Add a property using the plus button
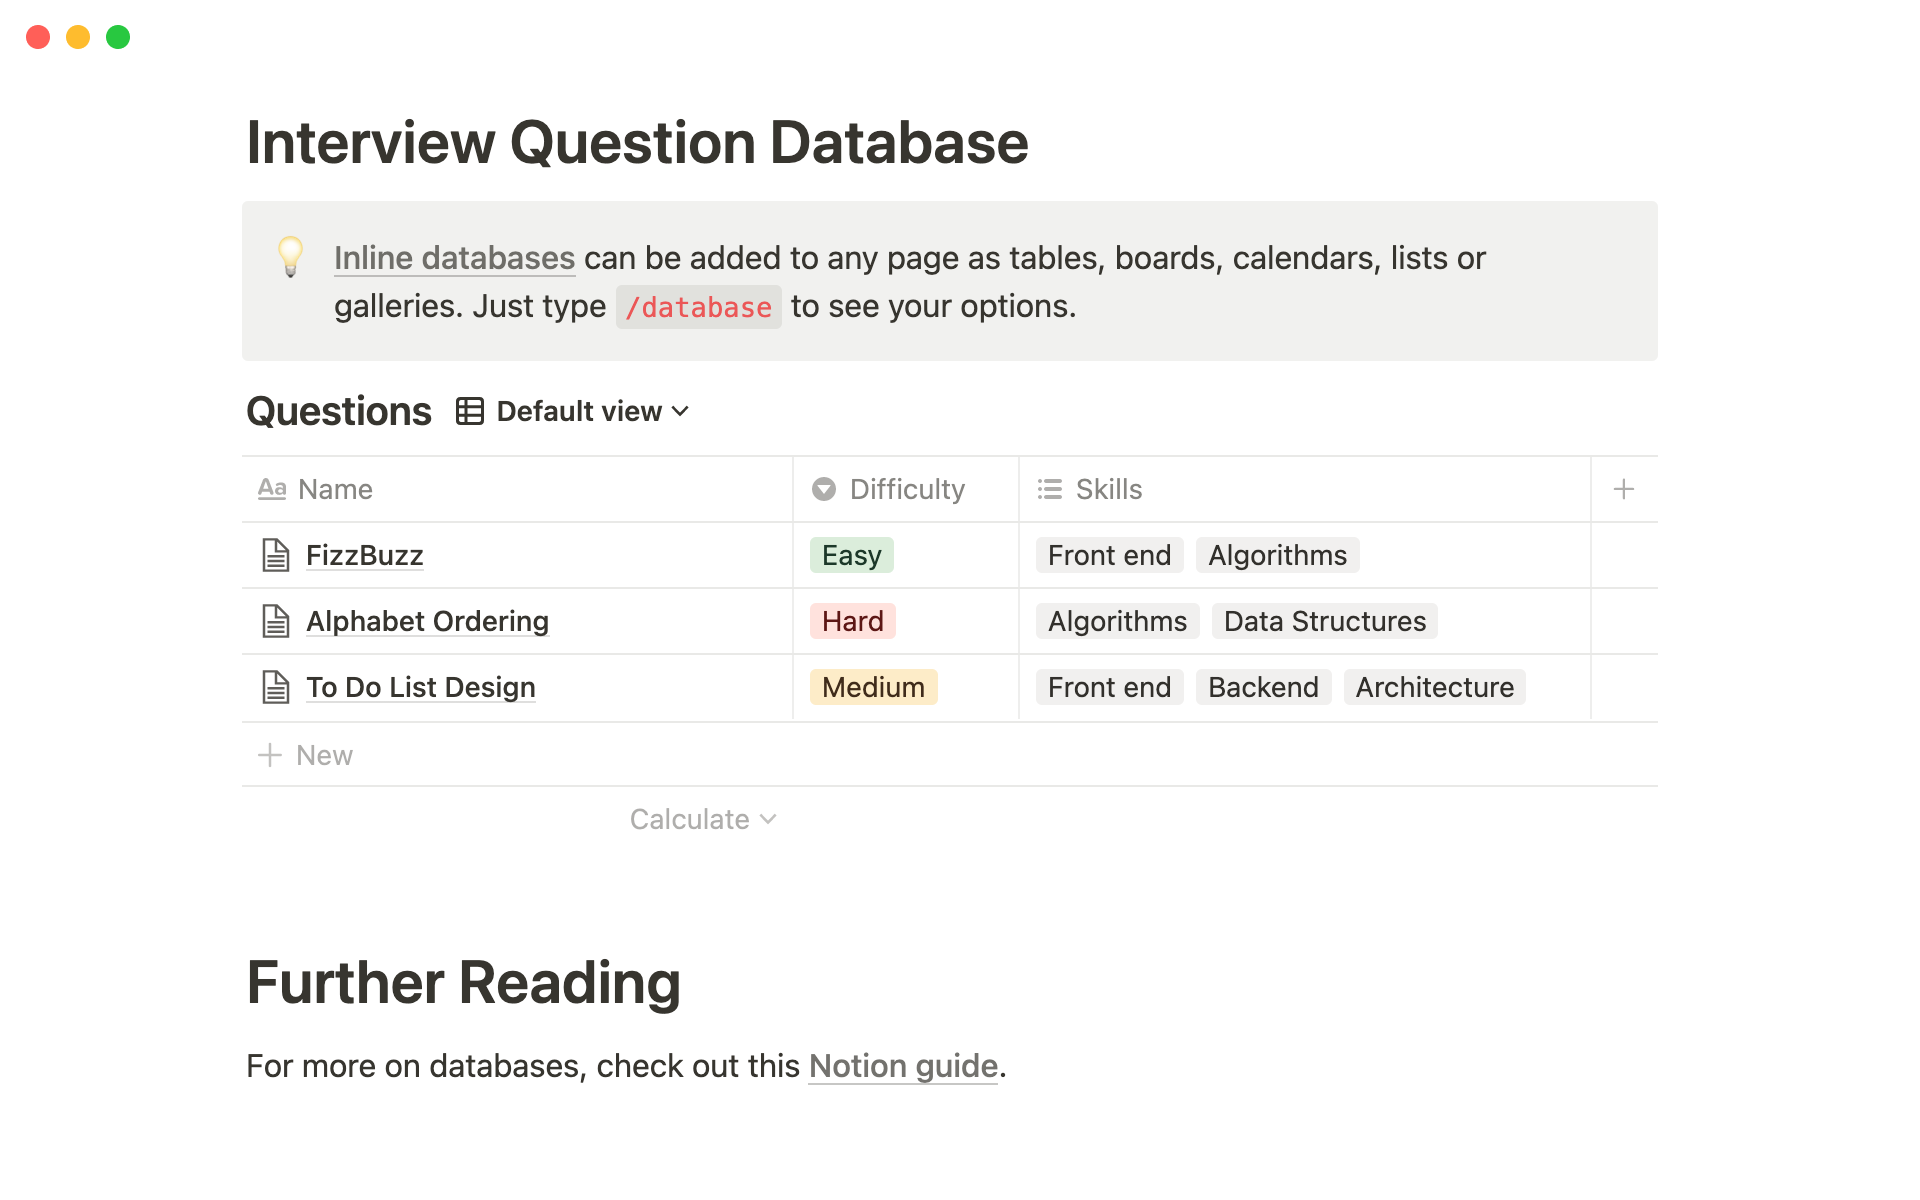This screenshot has height=1200, width=1920. pos(1623,489)
